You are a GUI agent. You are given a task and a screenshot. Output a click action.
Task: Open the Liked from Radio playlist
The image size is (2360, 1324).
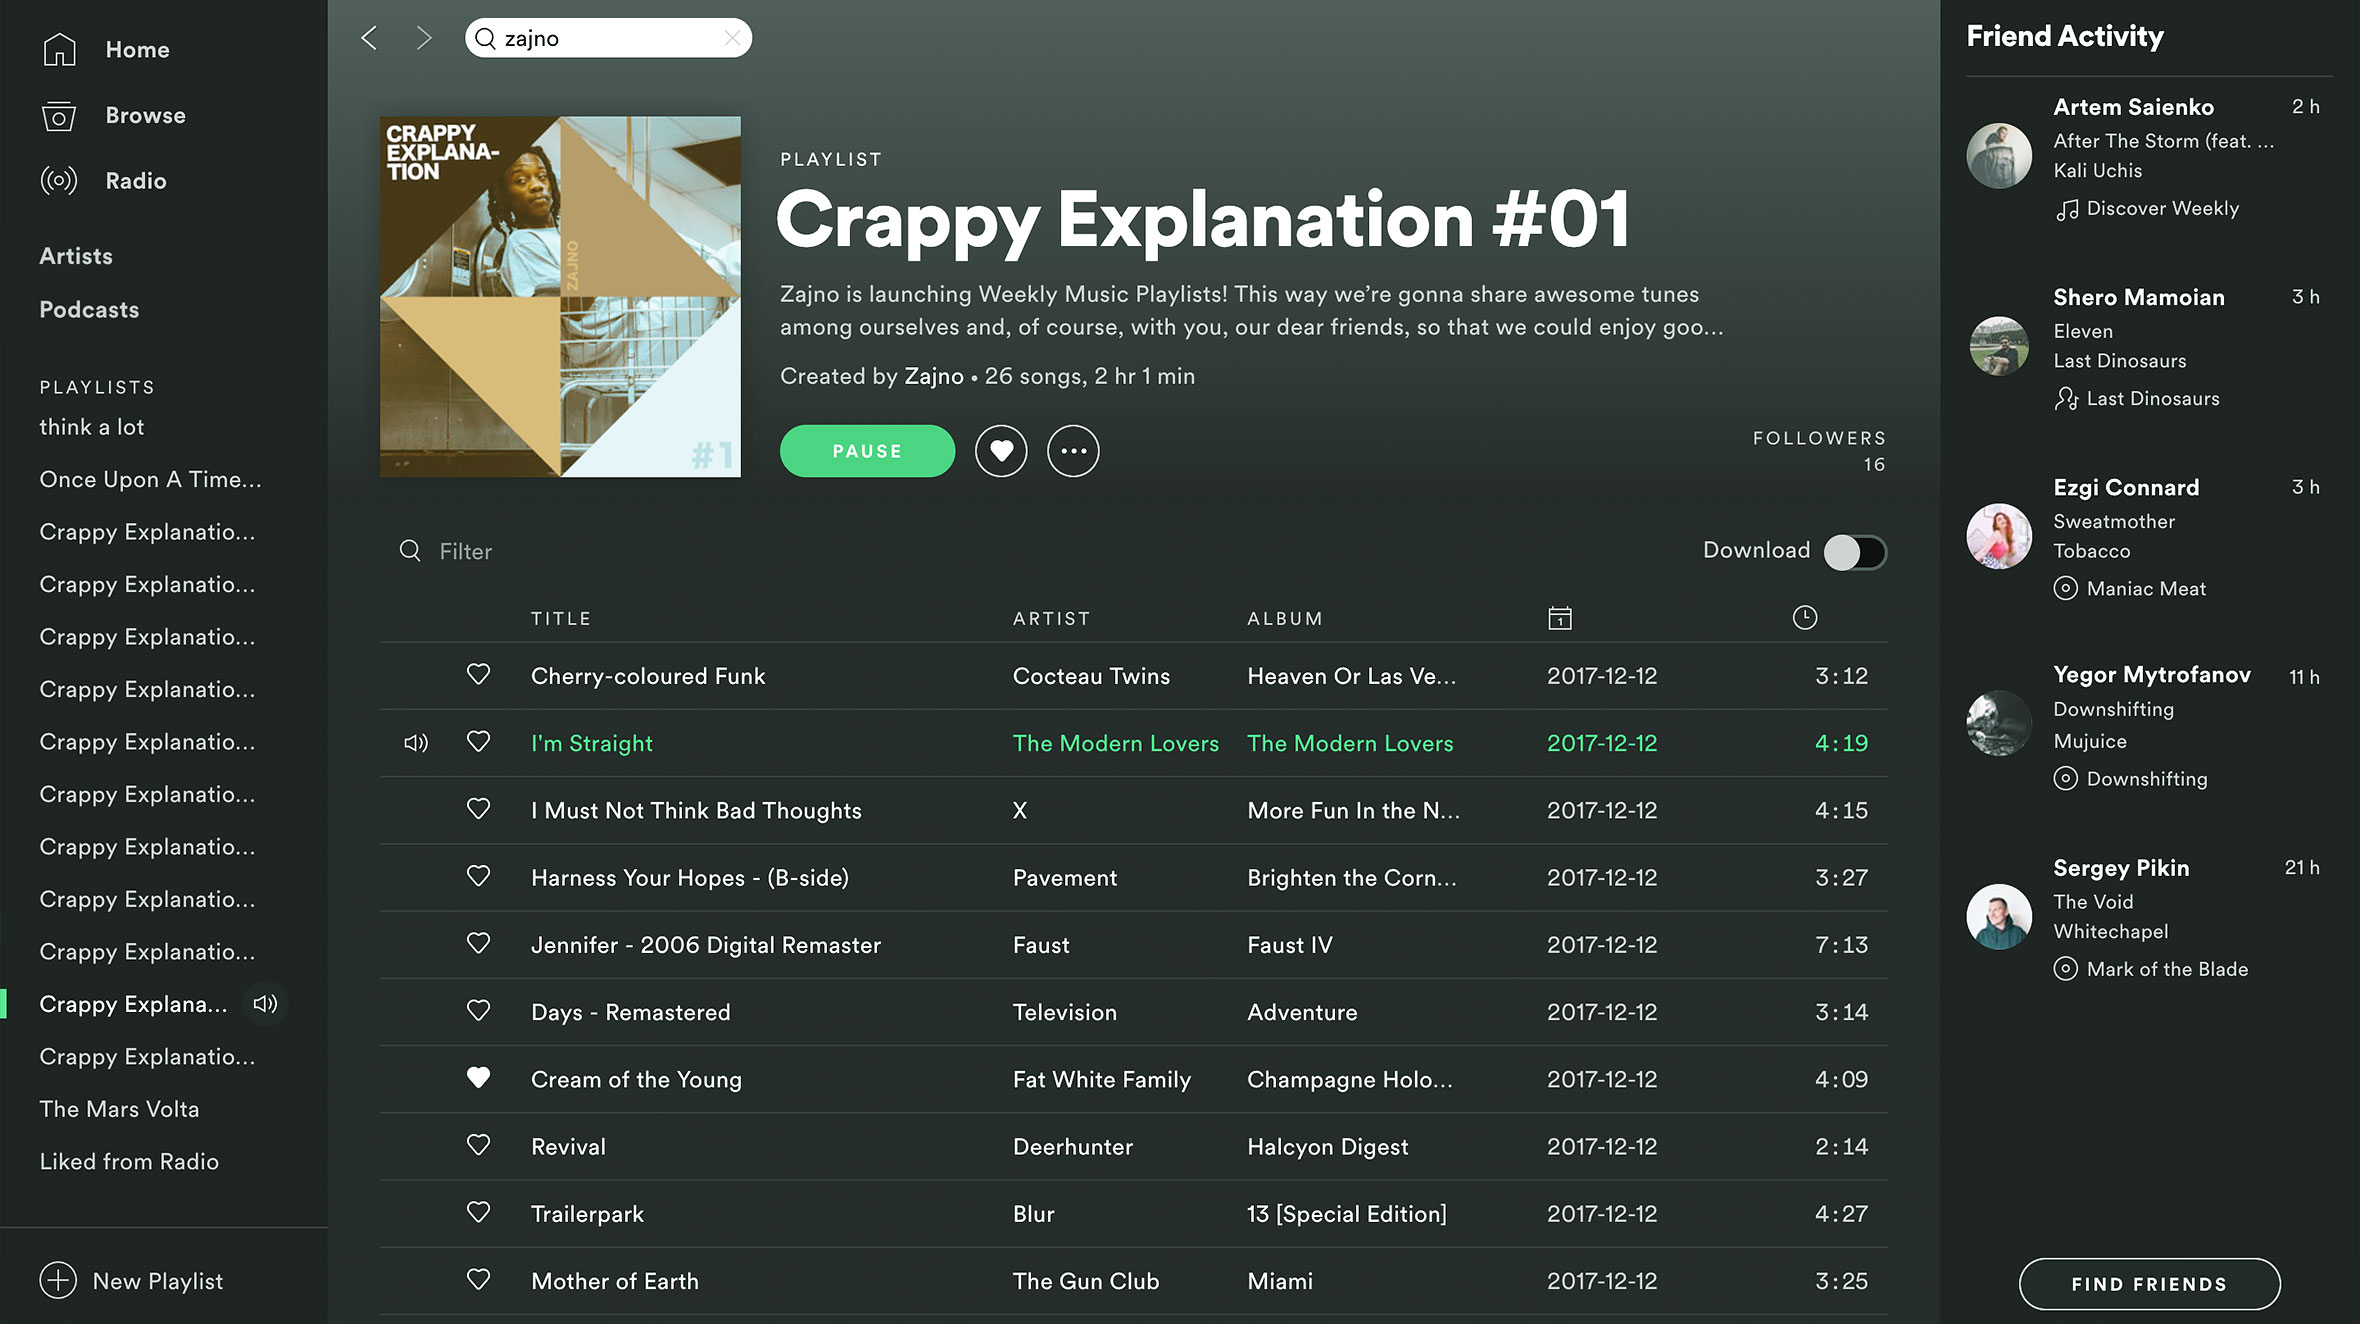coord(129,1161)
